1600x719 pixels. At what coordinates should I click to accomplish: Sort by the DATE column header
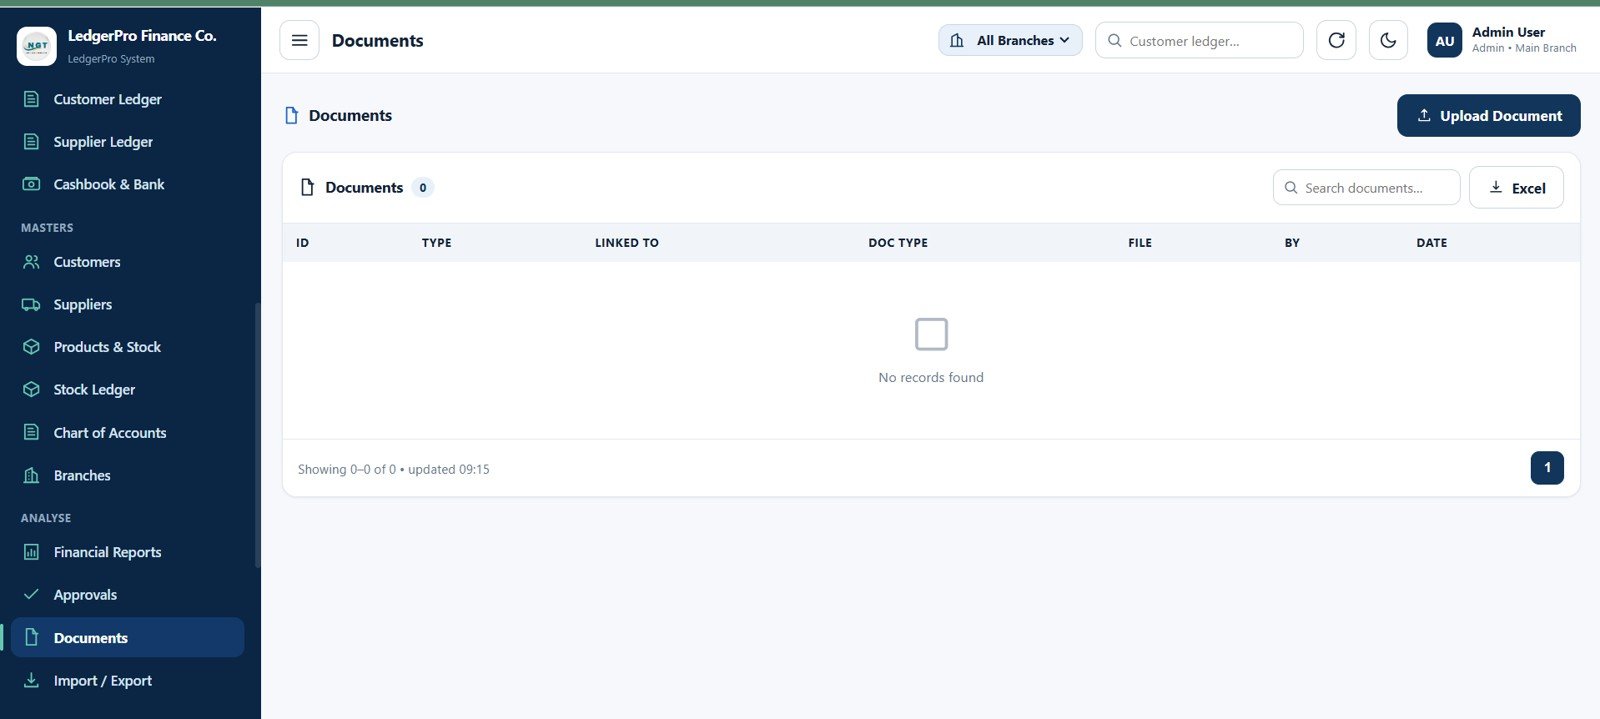coord(1431,243)
